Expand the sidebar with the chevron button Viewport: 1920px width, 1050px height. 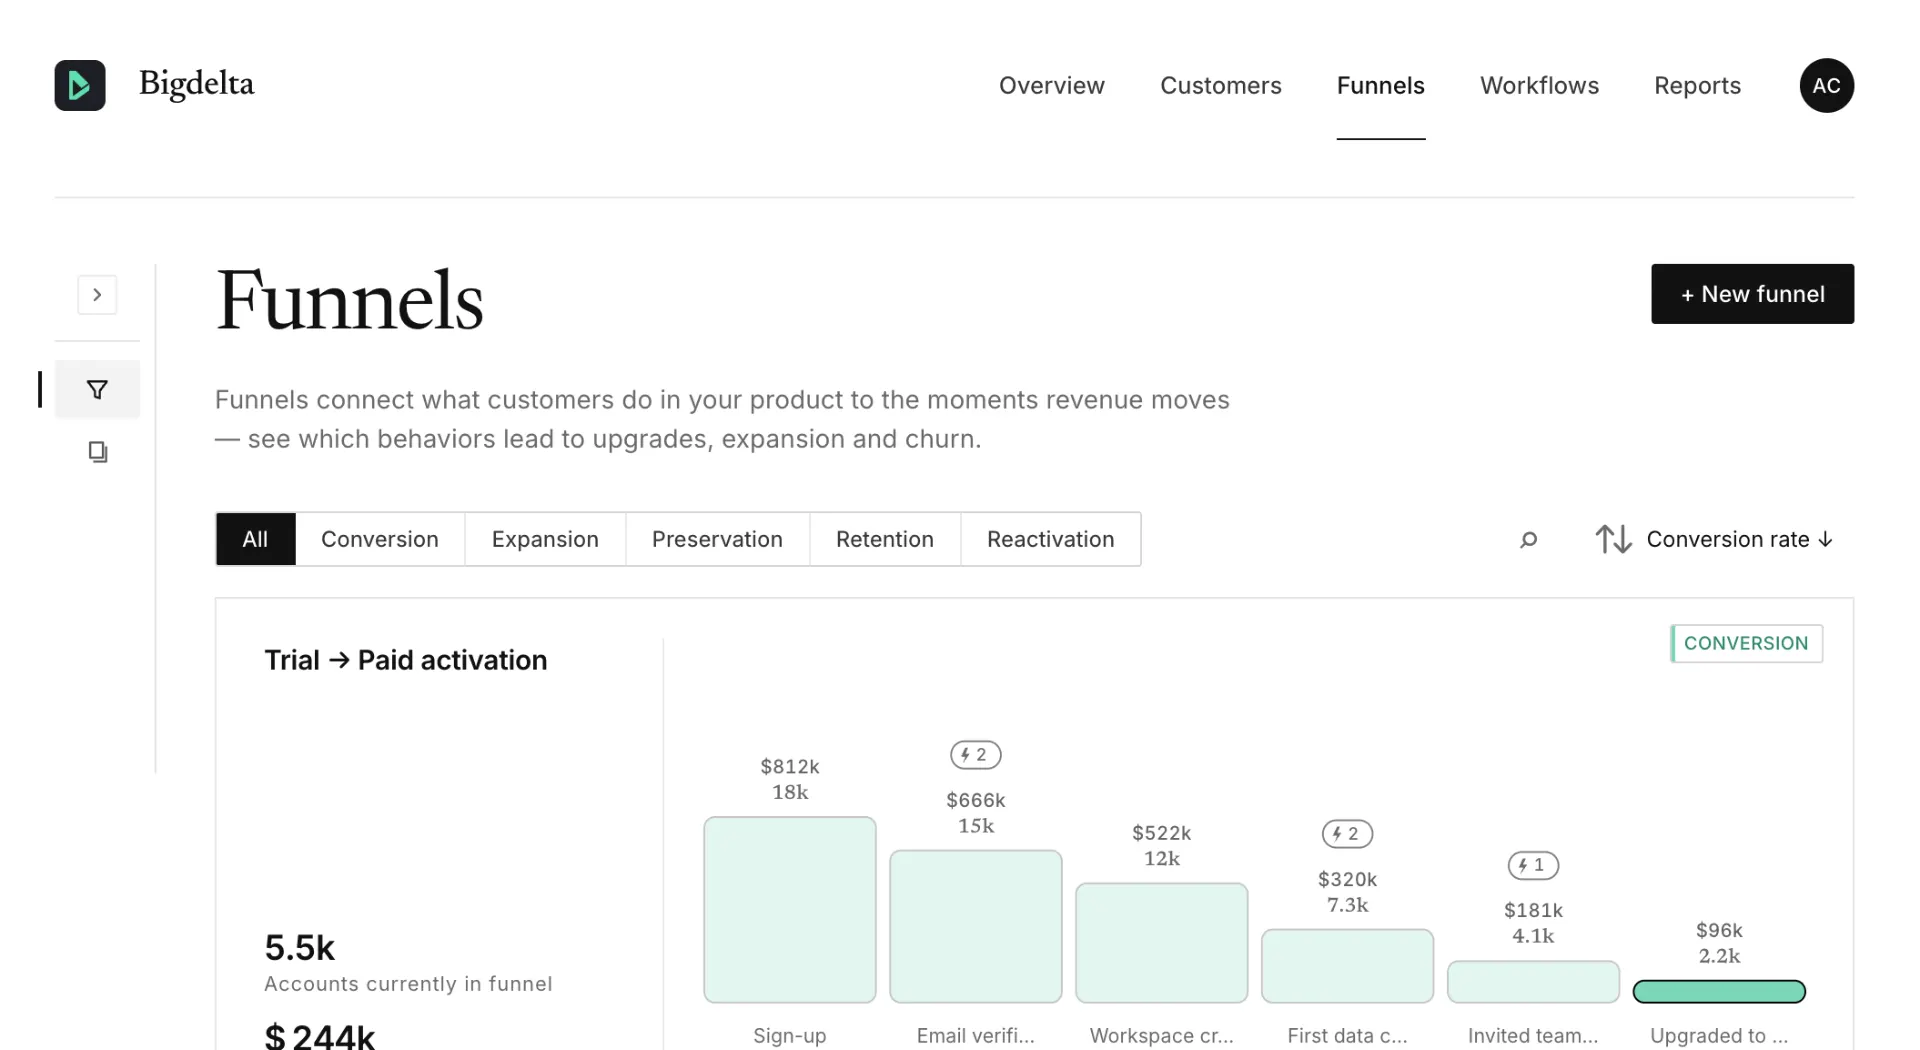(x=97, y=295)
